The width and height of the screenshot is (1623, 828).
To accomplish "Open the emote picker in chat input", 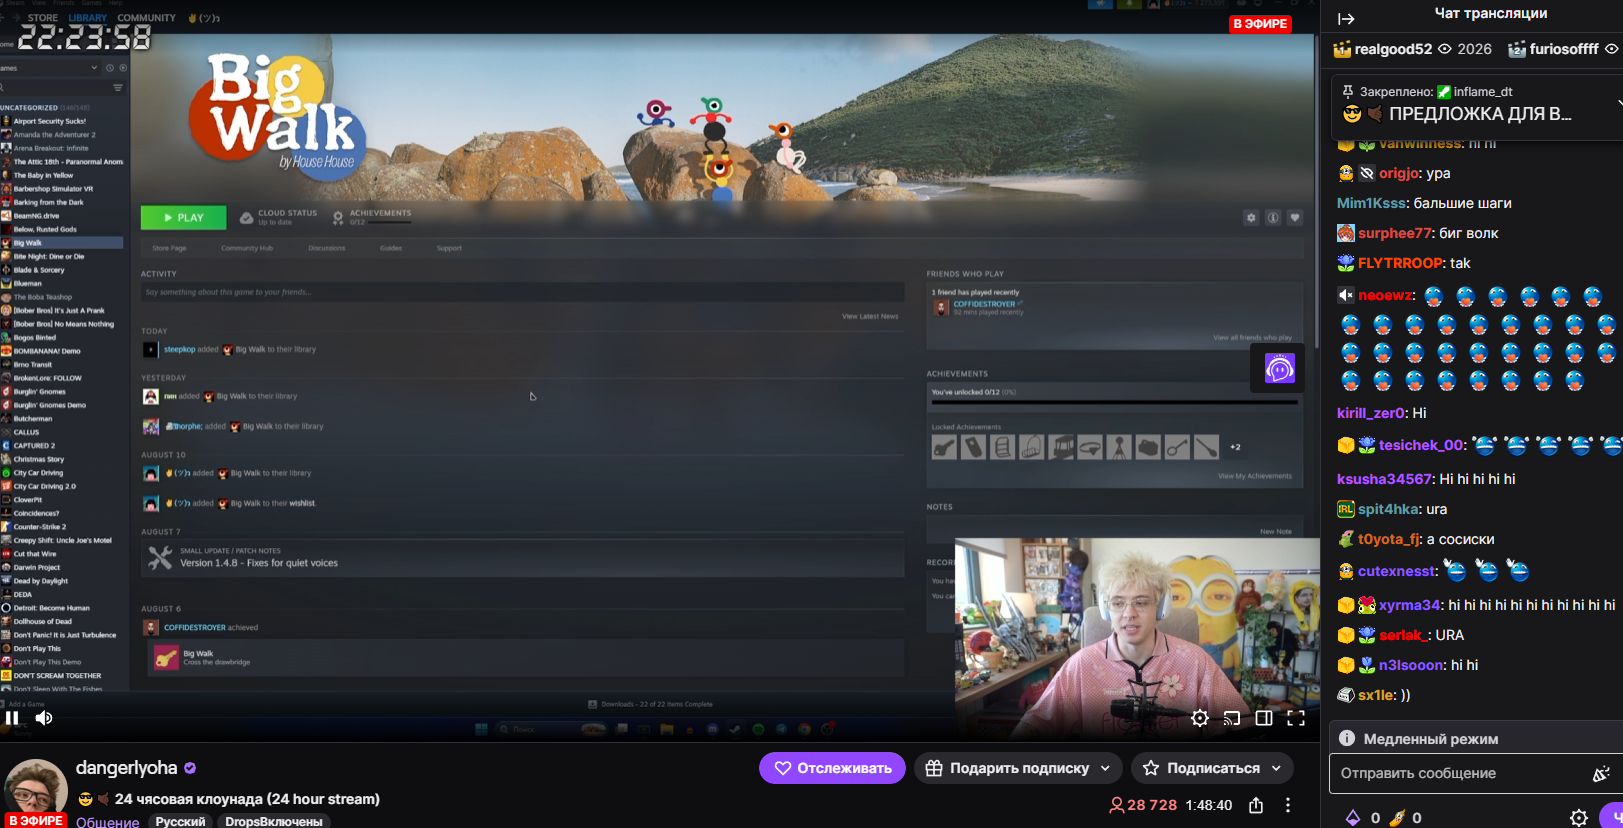I will point(1601,773).
